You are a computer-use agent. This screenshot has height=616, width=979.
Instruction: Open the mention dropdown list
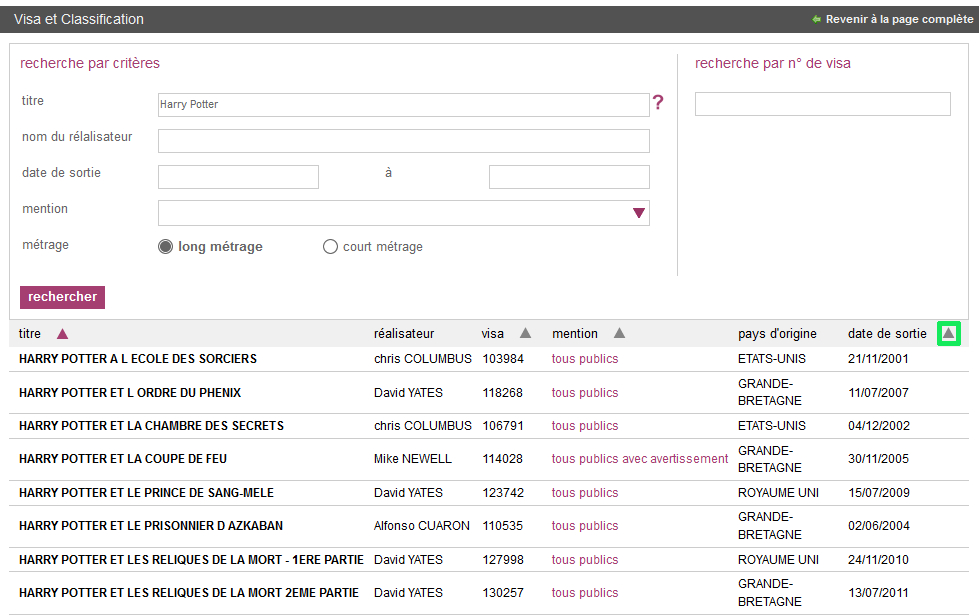click(x=639, y=213)
